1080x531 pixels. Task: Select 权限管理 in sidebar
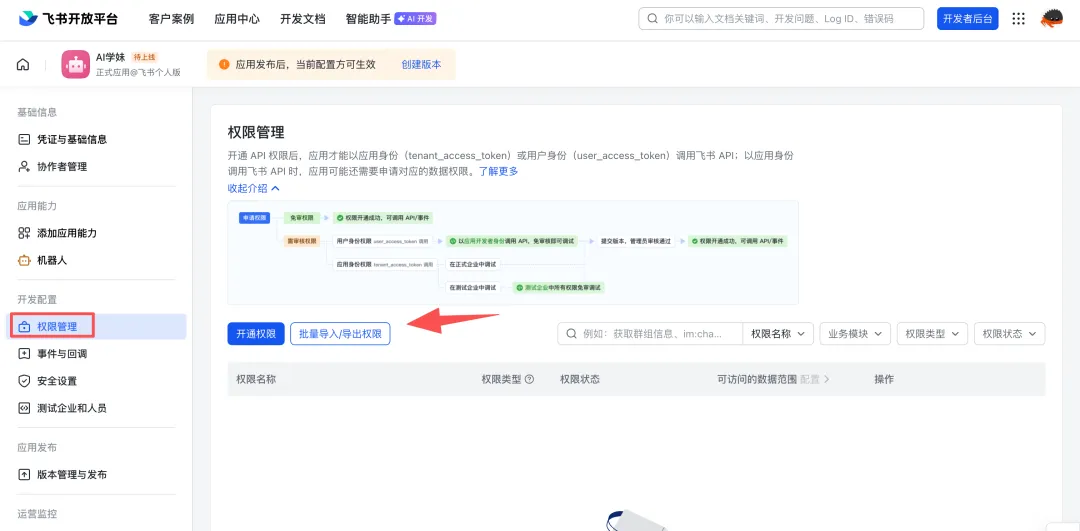(98, 326)
